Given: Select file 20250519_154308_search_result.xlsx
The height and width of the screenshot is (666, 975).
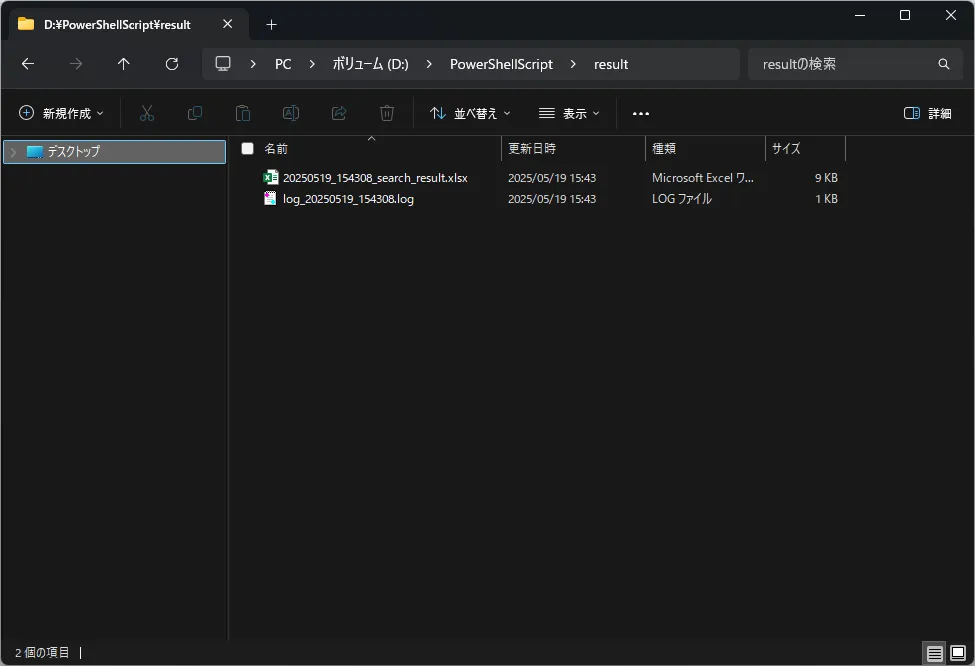Looking at the screenshot, I should tap(375, 178).
